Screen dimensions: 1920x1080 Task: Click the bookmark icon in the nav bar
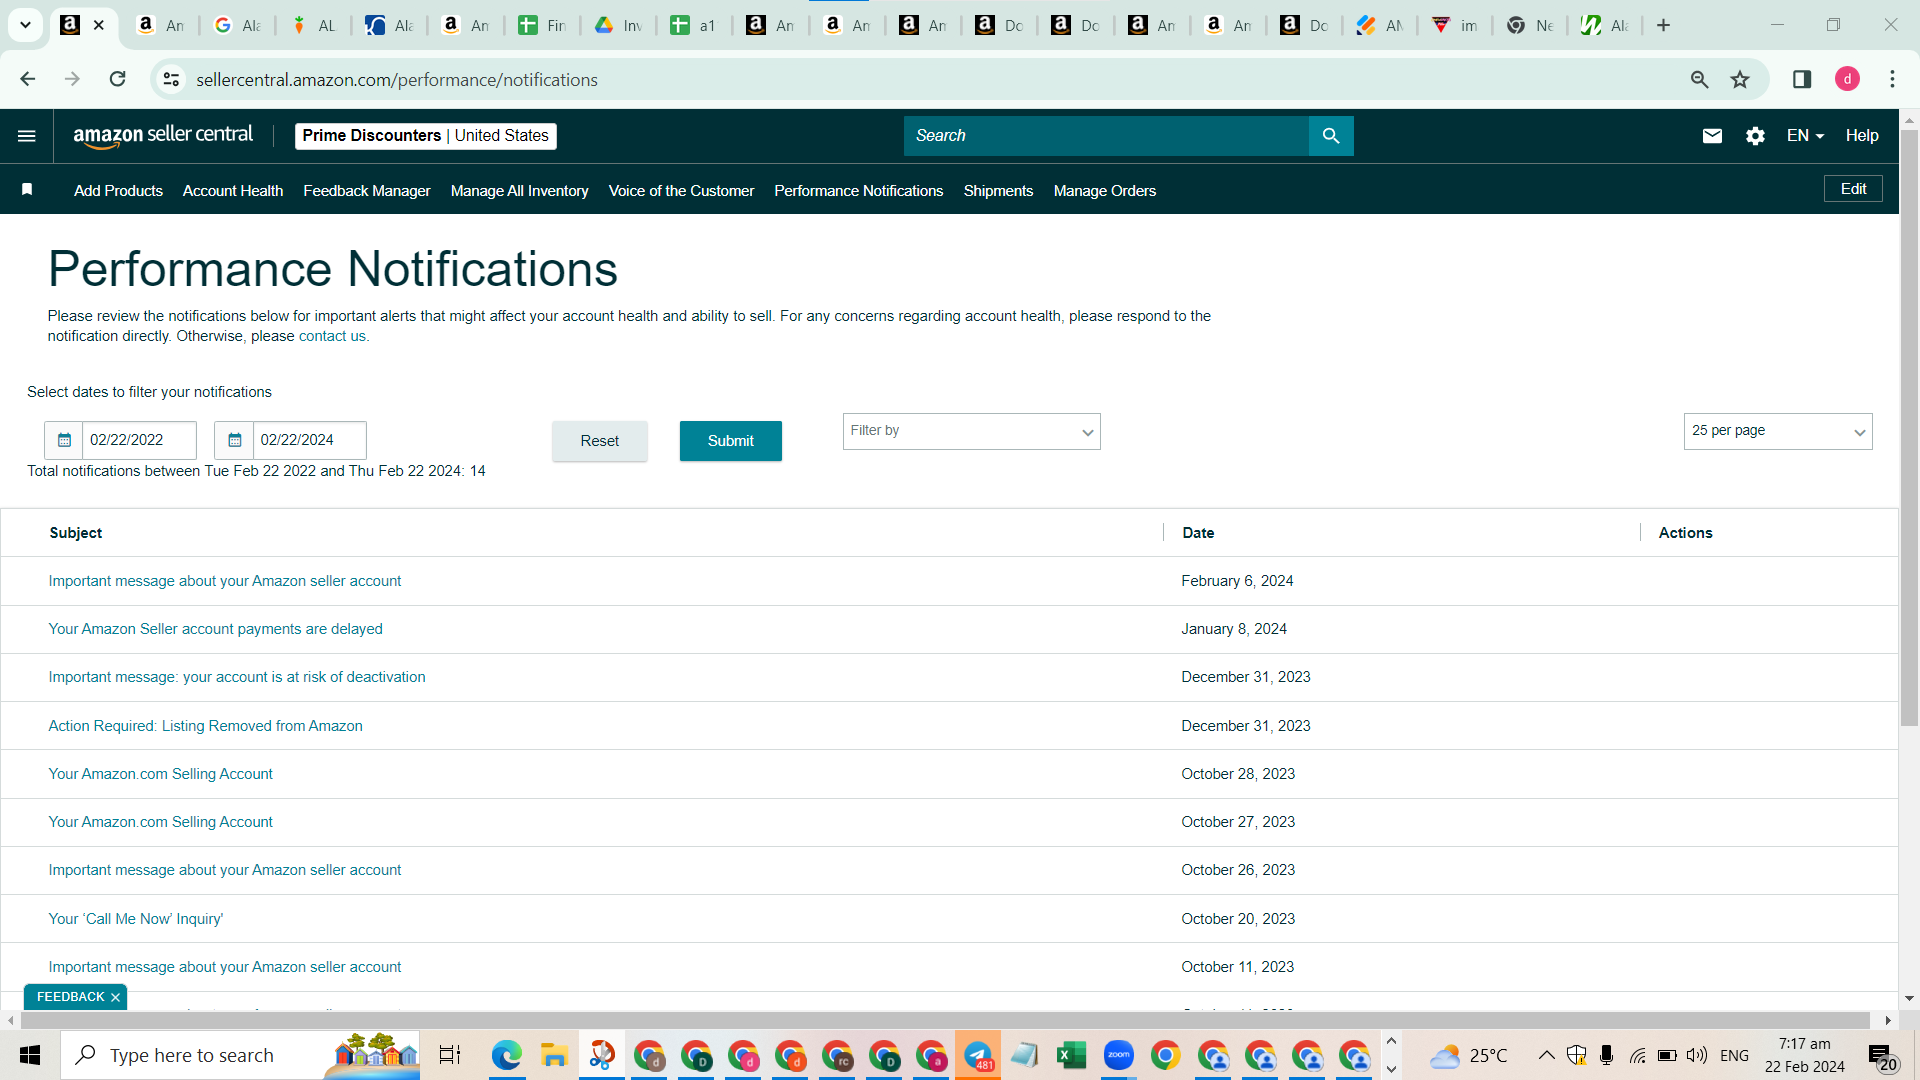pos(27,190)
